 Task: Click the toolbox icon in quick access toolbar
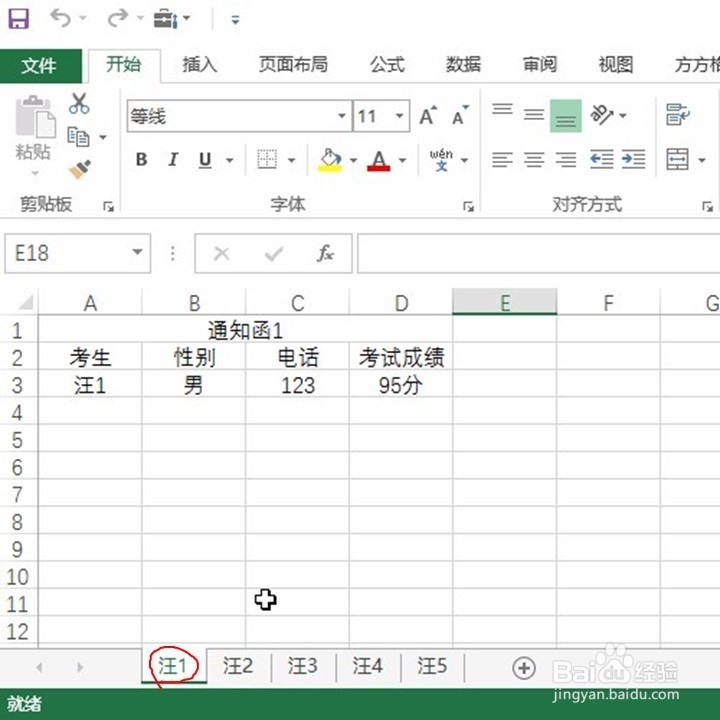[x=166, y=19]
